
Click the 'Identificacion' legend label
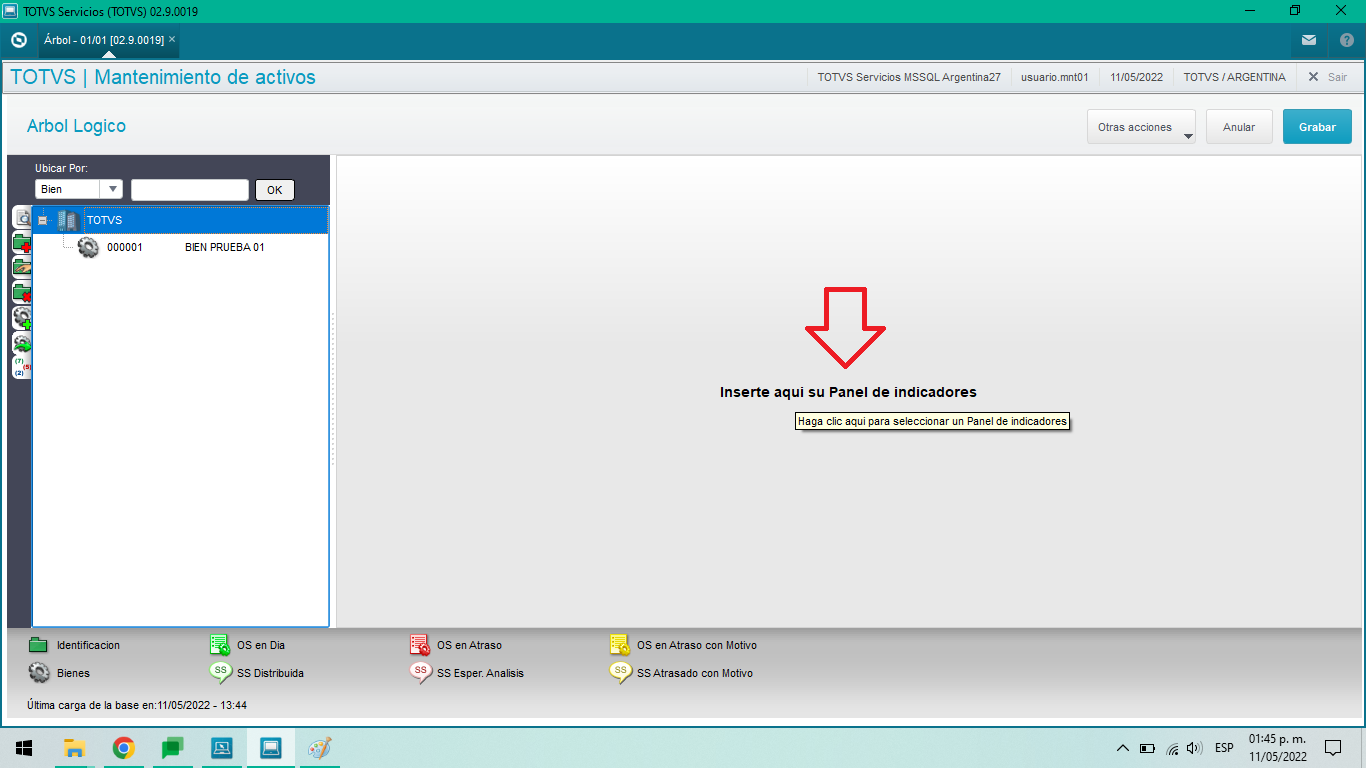tap(88, 645)
